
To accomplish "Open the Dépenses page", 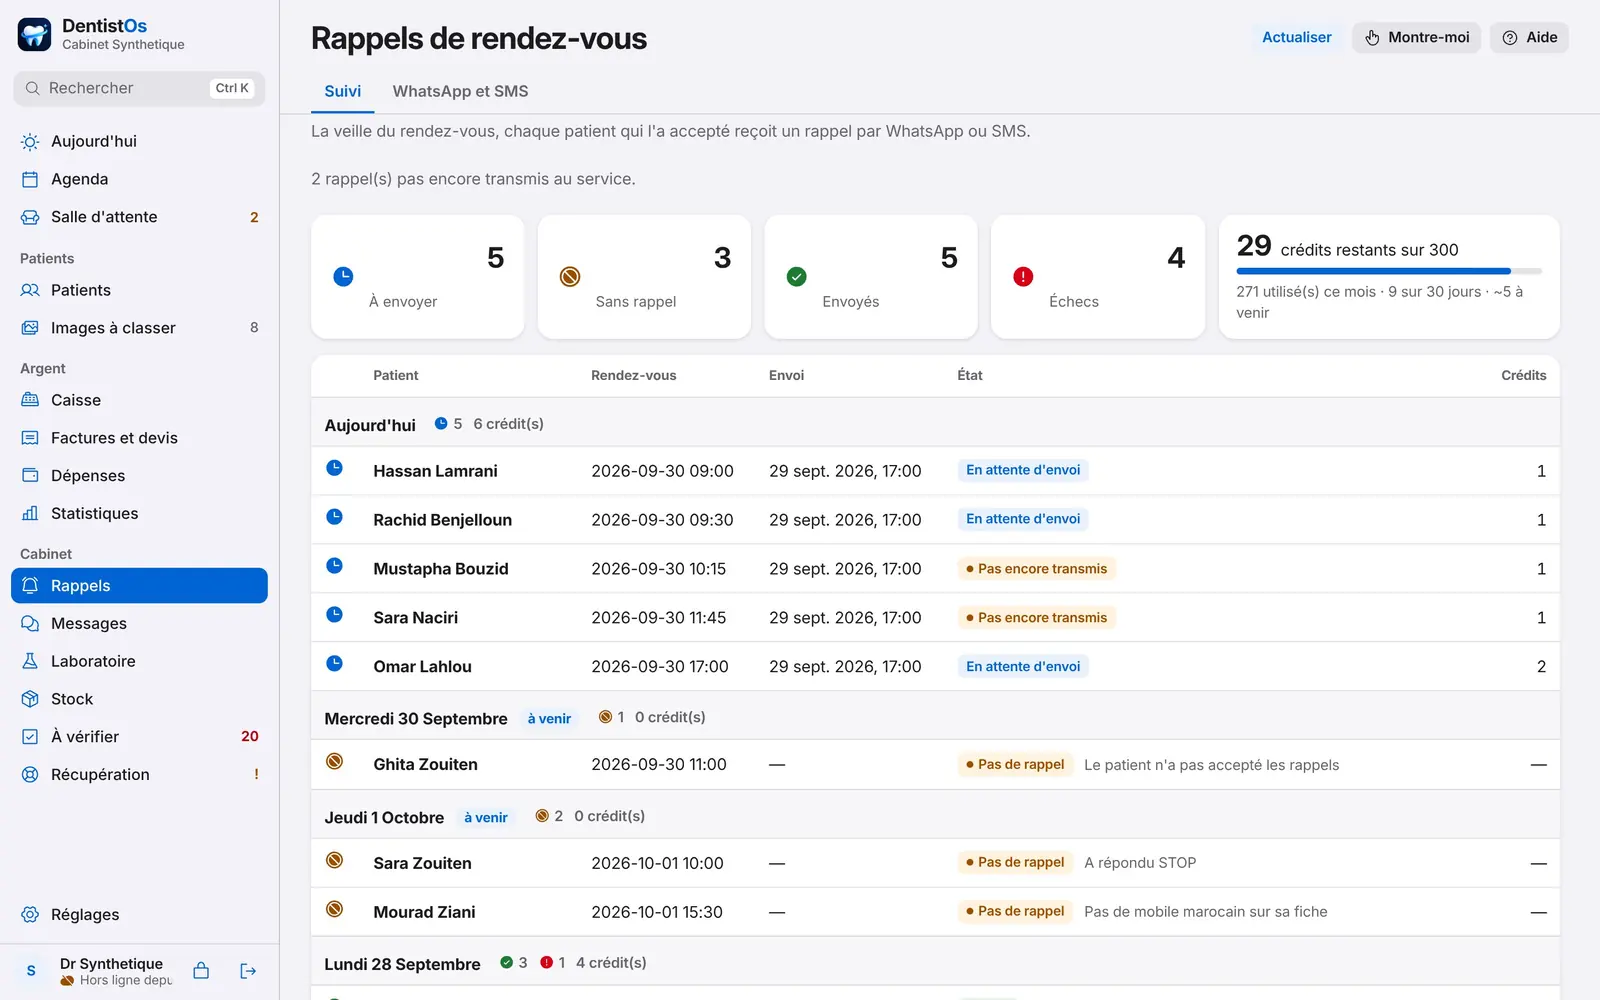I will coord(139,476).
